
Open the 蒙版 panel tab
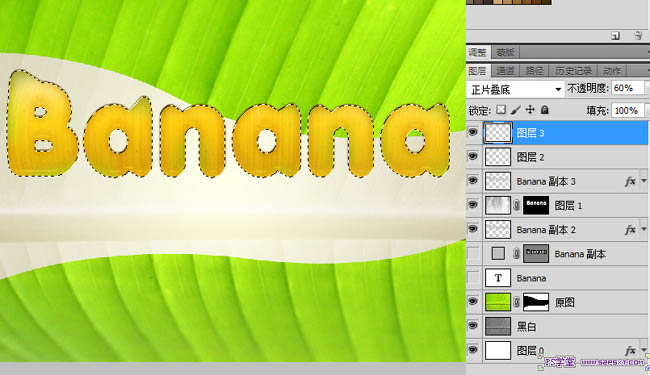505,52
